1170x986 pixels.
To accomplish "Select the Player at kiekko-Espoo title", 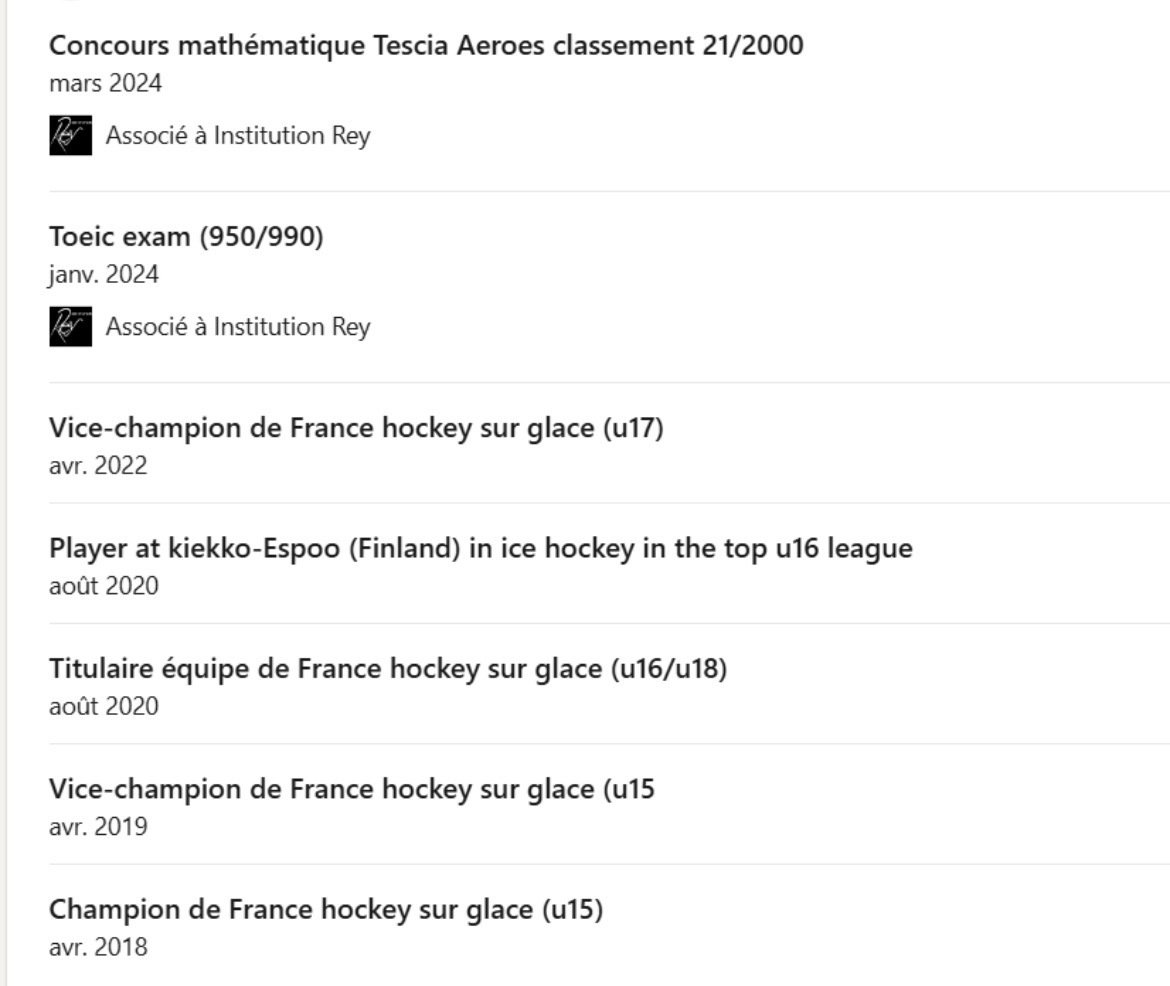I will tap(480, 548).
